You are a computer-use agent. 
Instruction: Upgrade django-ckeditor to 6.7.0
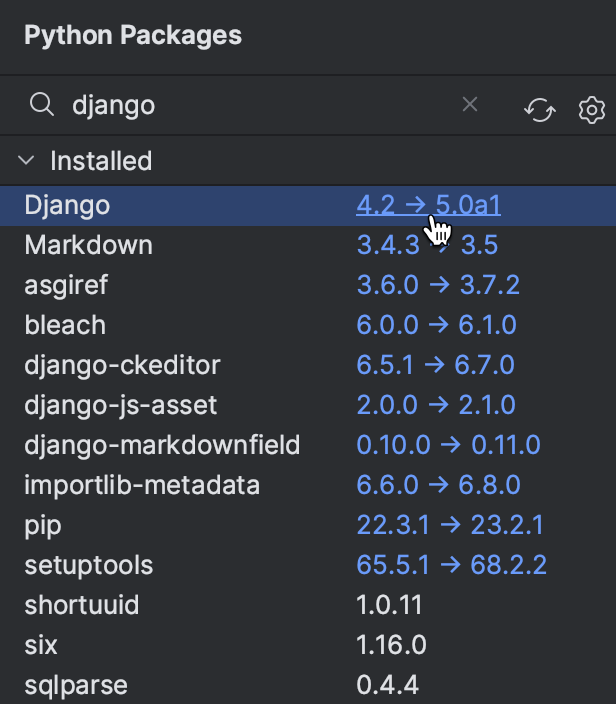coord(435,366)
